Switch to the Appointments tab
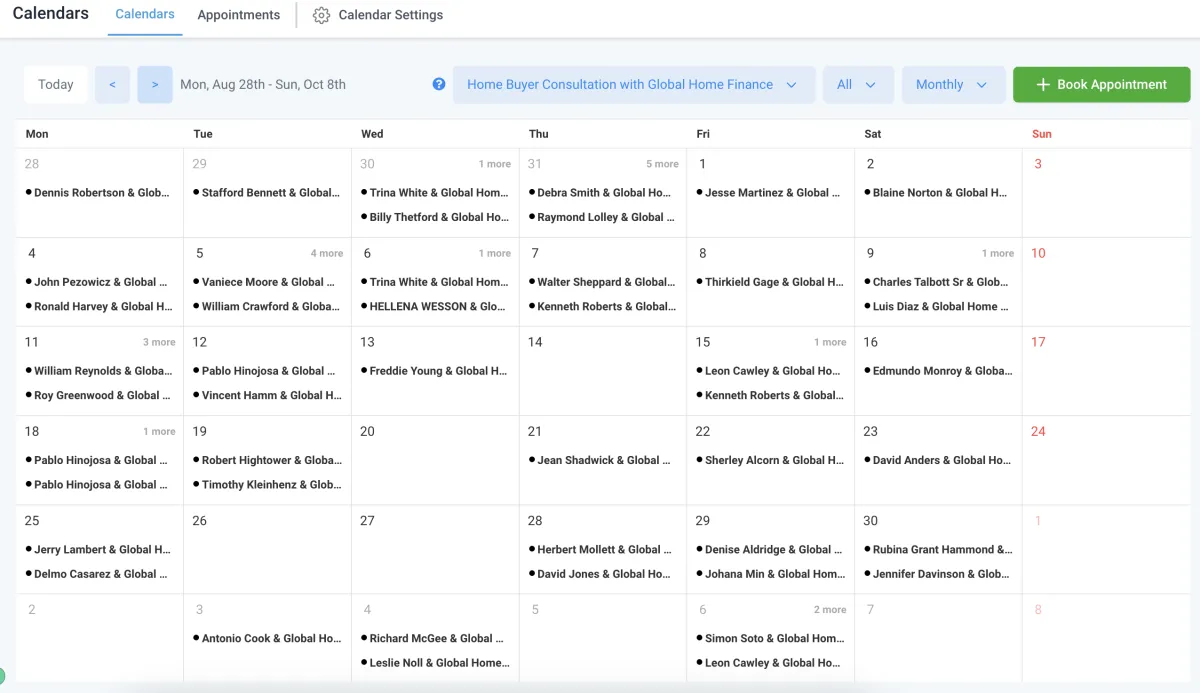The width and height of the screenshot is (1200, 693). [x=239, y=15]
